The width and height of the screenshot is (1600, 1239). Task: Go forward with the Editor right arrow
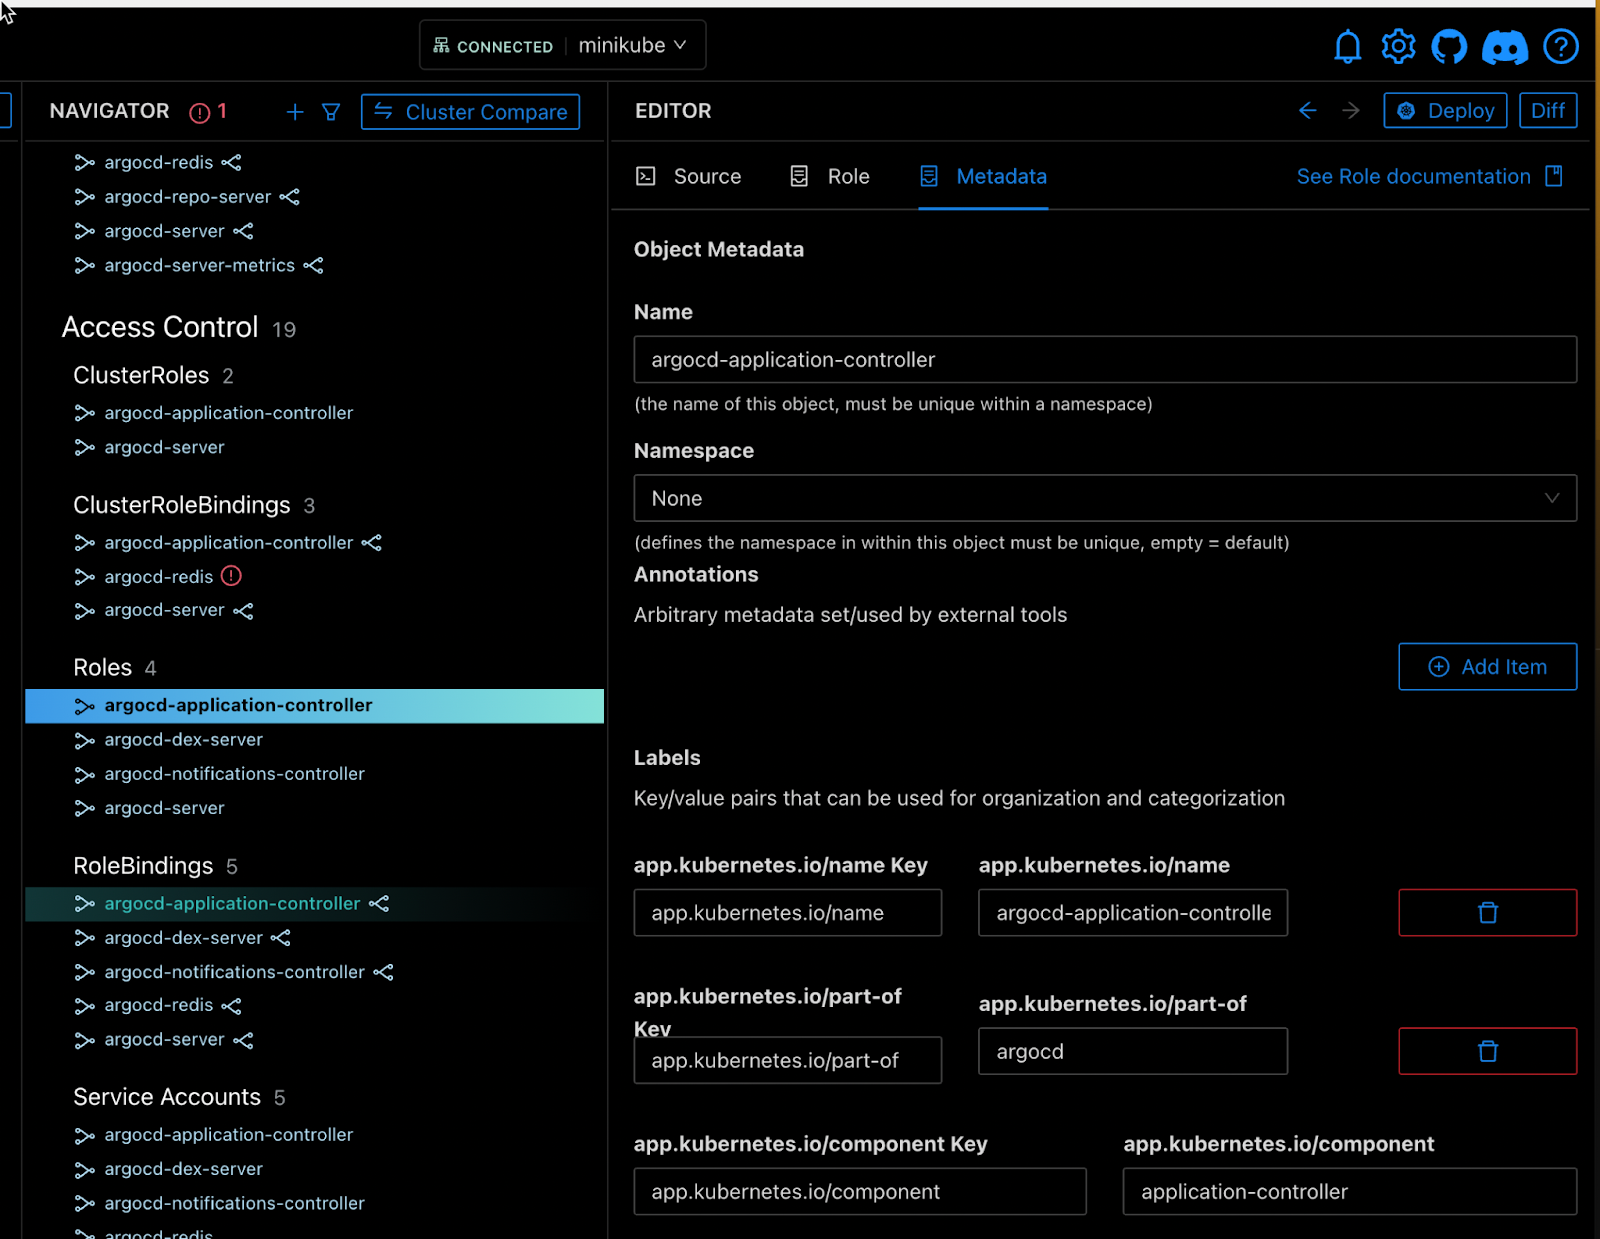[x=1351, y=110]
